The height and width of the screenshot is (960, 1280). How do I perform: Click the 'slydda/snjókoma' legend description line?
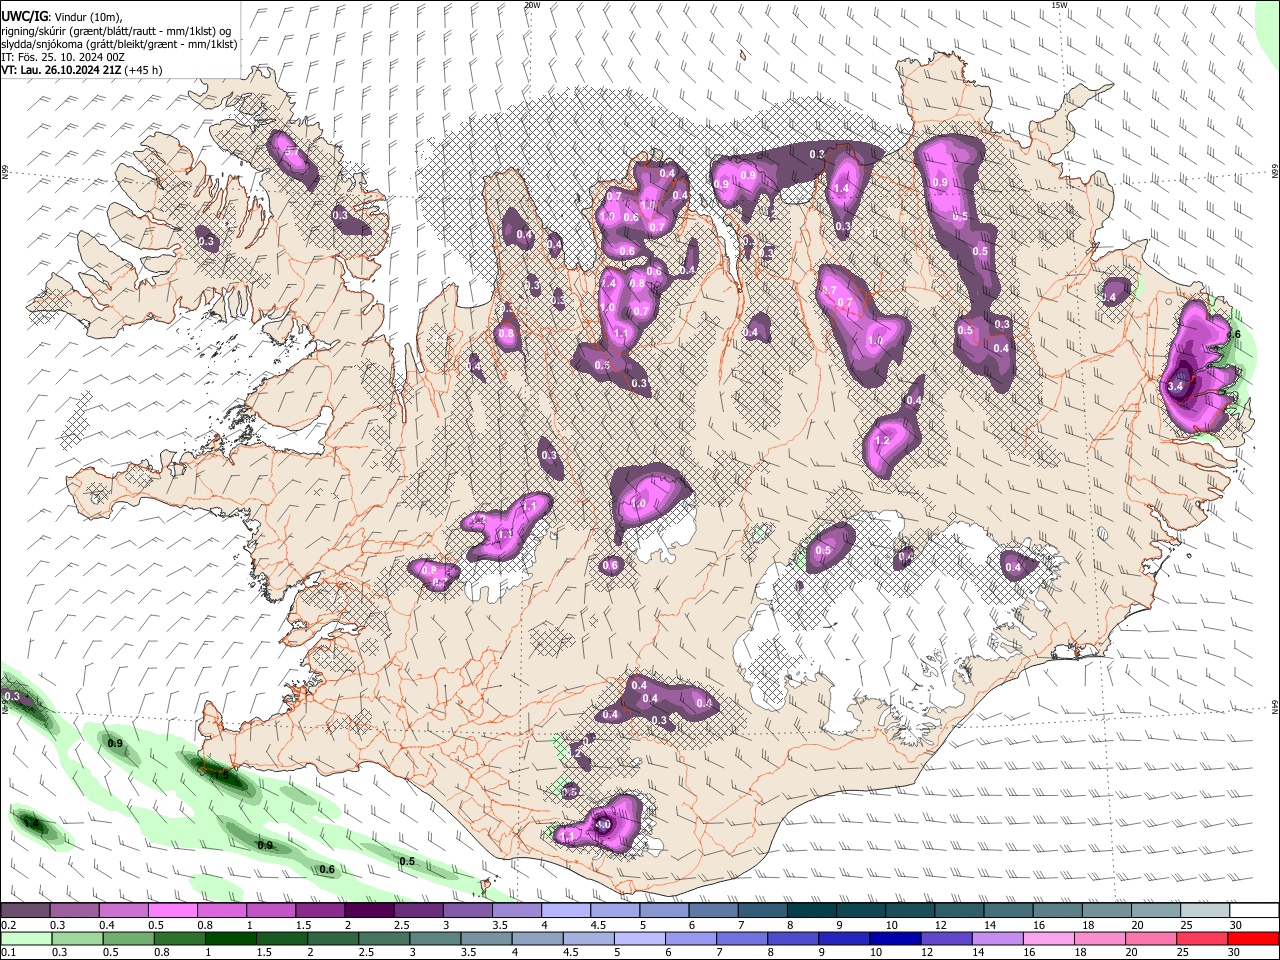(119, 44)
